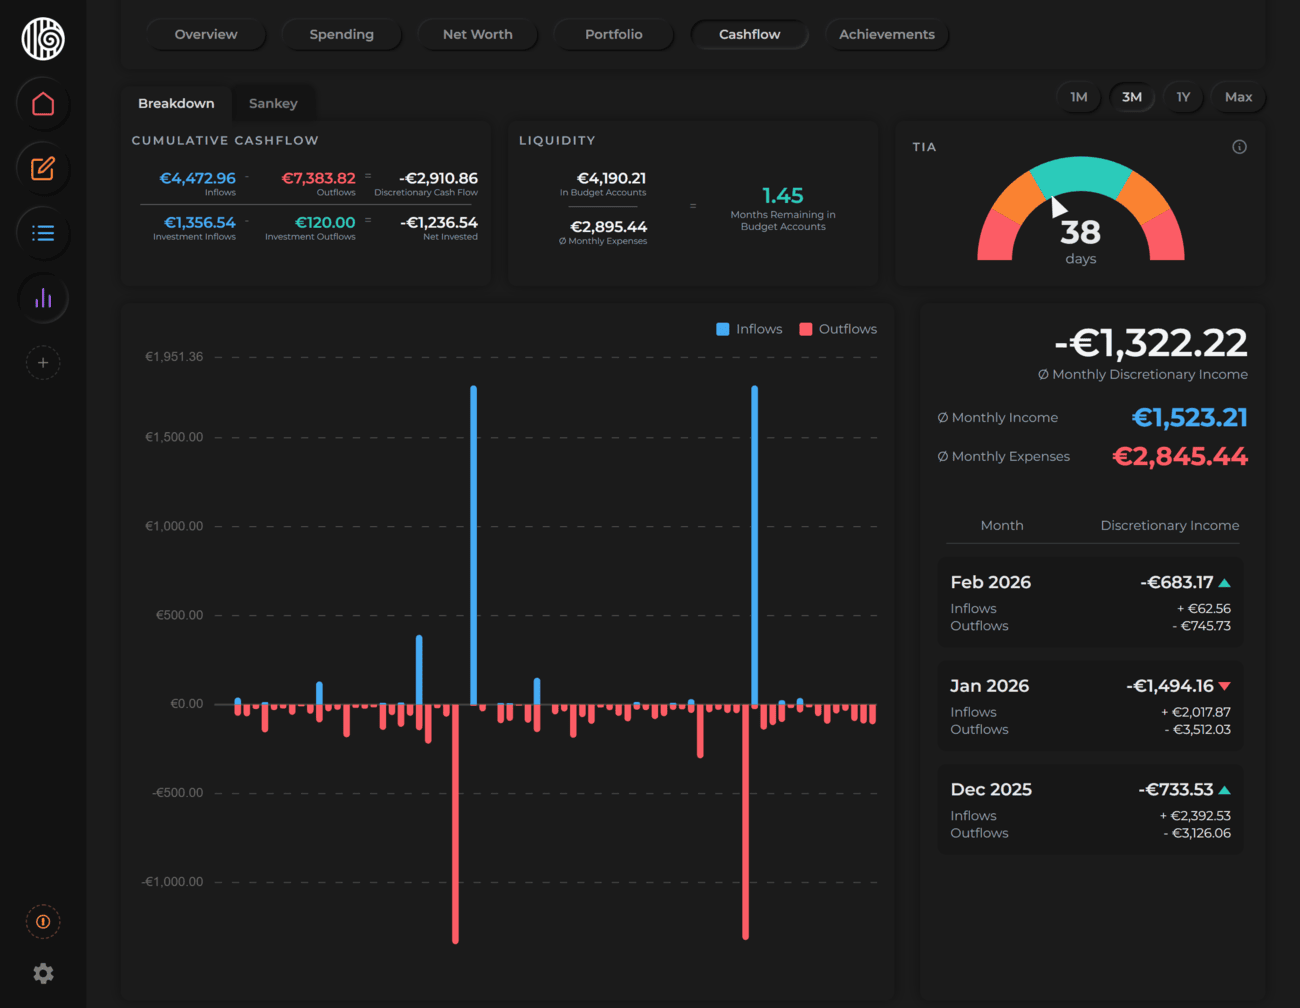
Task: Open the edit/compose tool in the sidebar
Action: click(43, 168)
